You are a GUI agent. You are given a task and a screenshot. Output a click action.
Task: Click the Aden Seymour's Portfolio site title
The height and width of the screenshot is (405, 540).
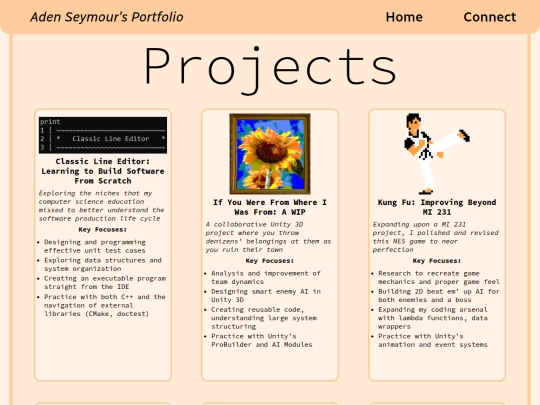tap(107, 17)
